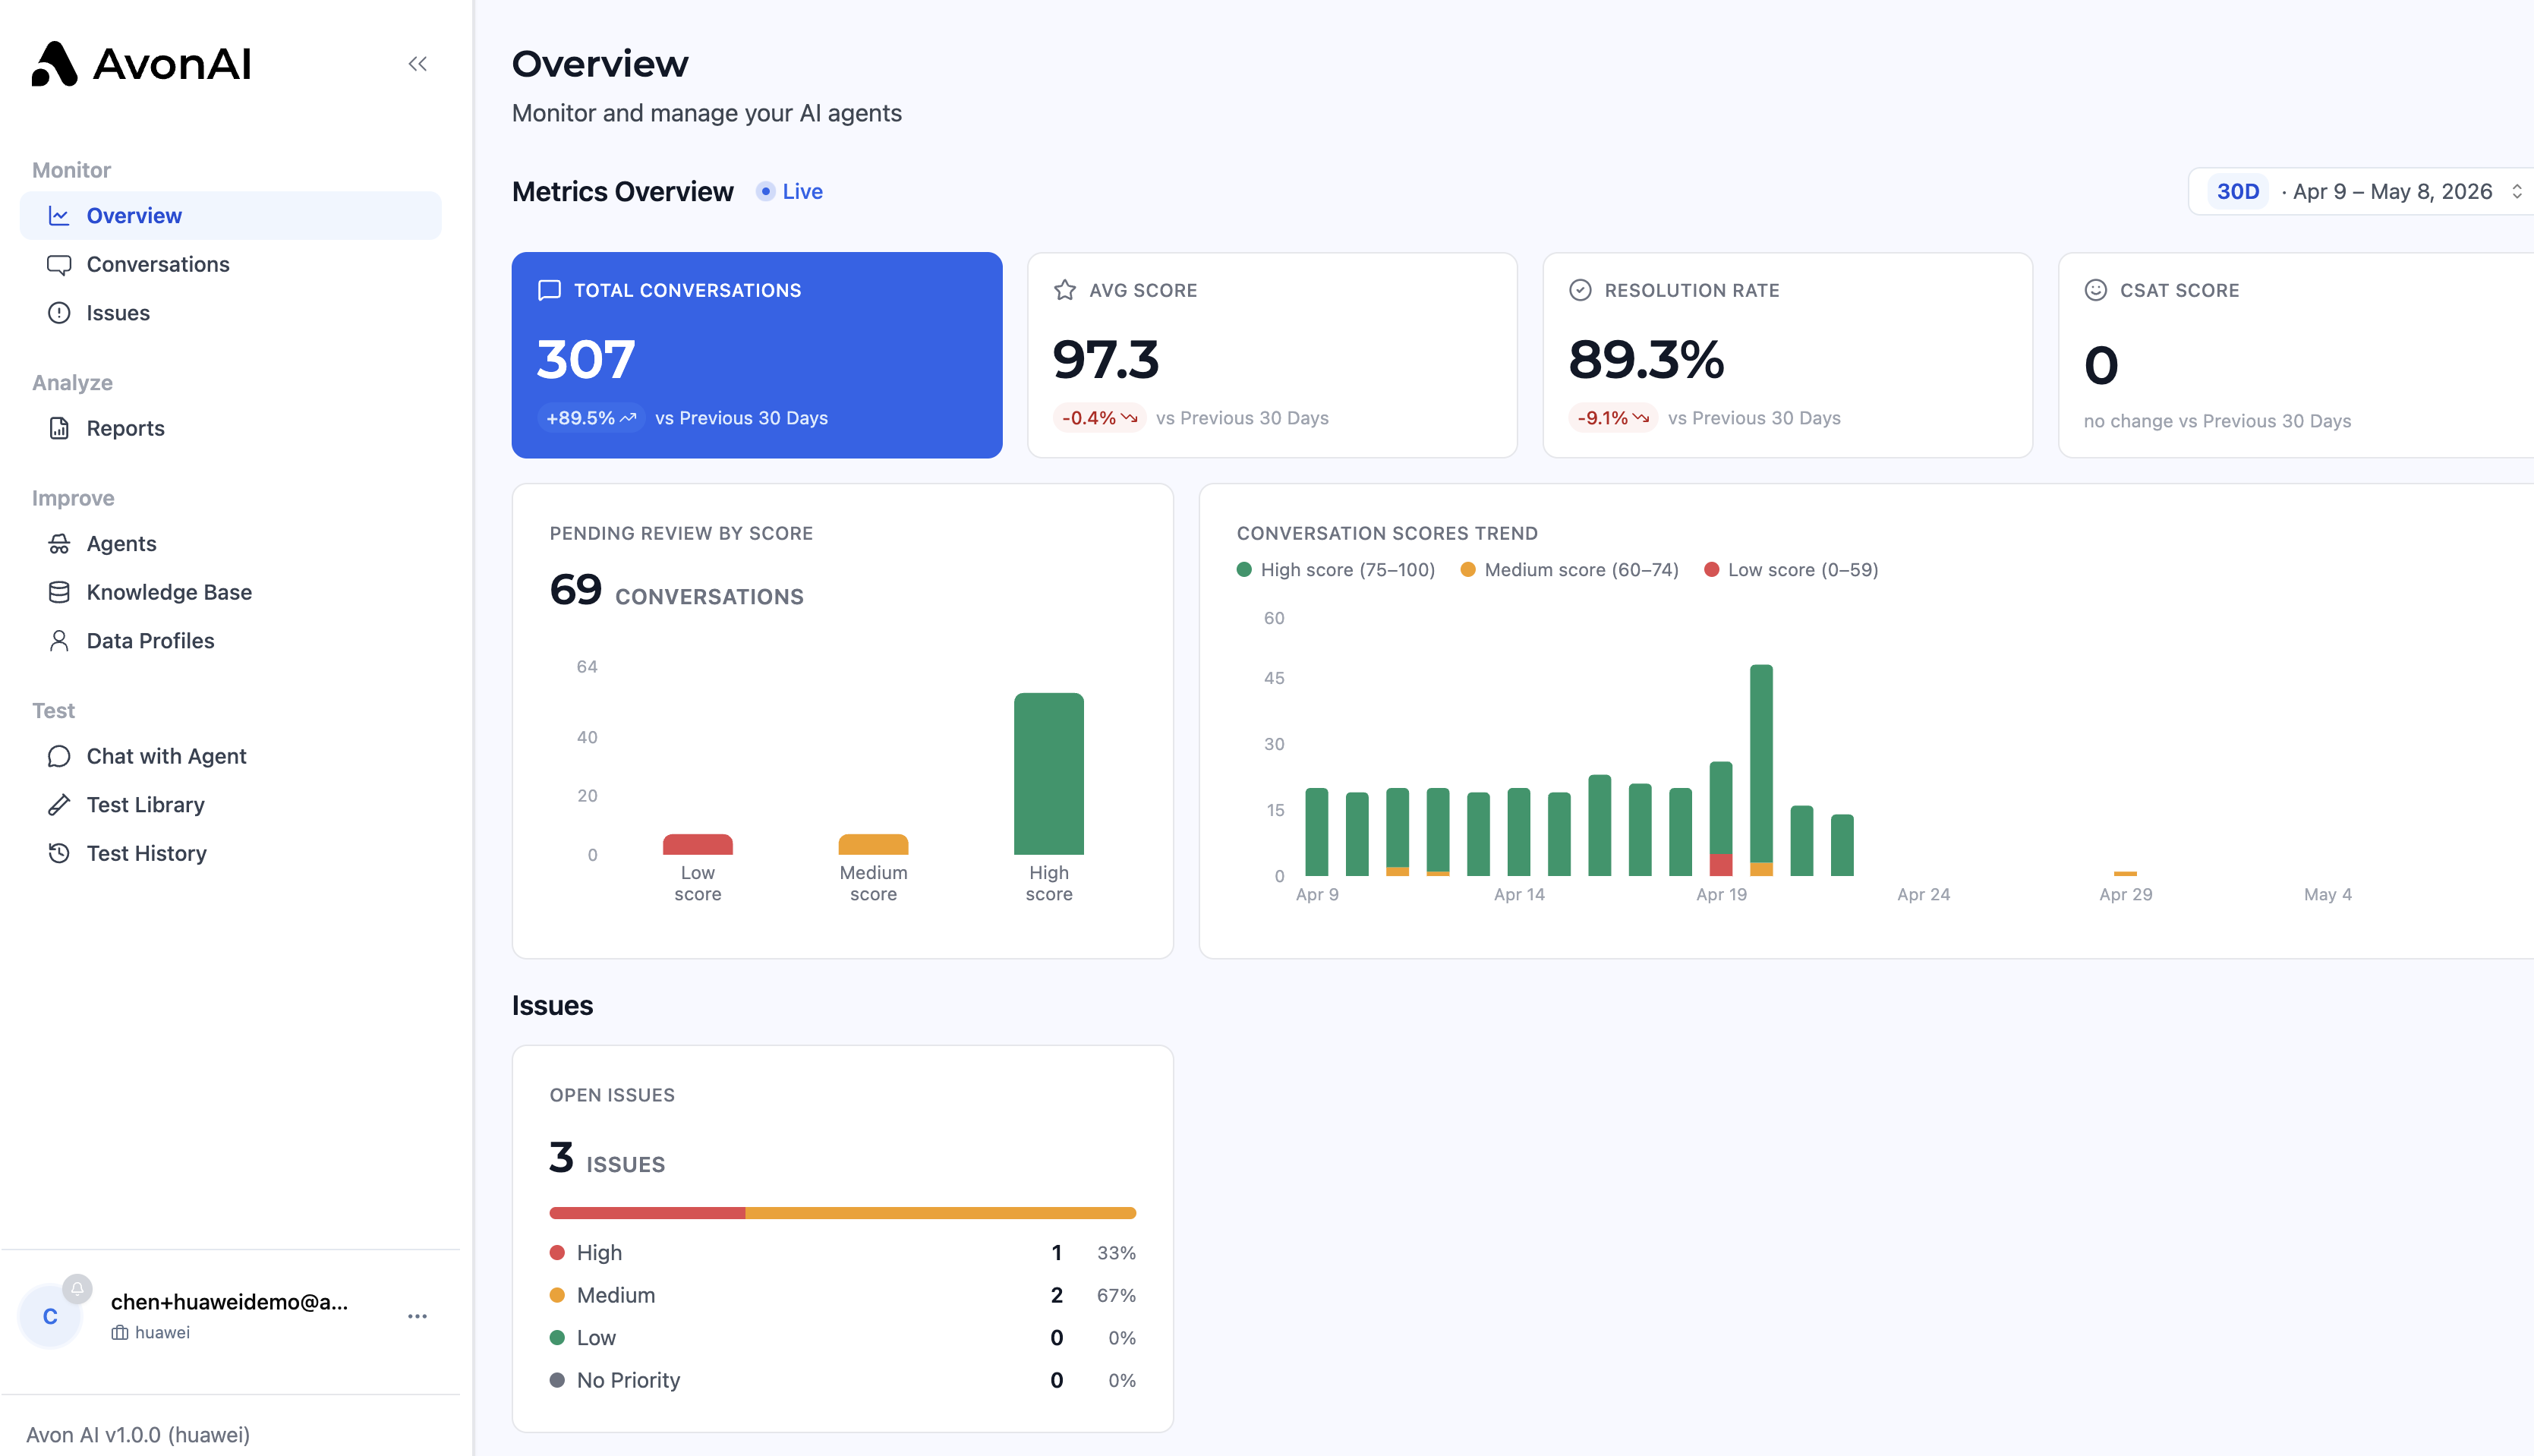Click the 'Avon AI v1.0.0 (huawei)' version text
The height and width of the screenshot is (1456, 2534).
pos(138,1435)
